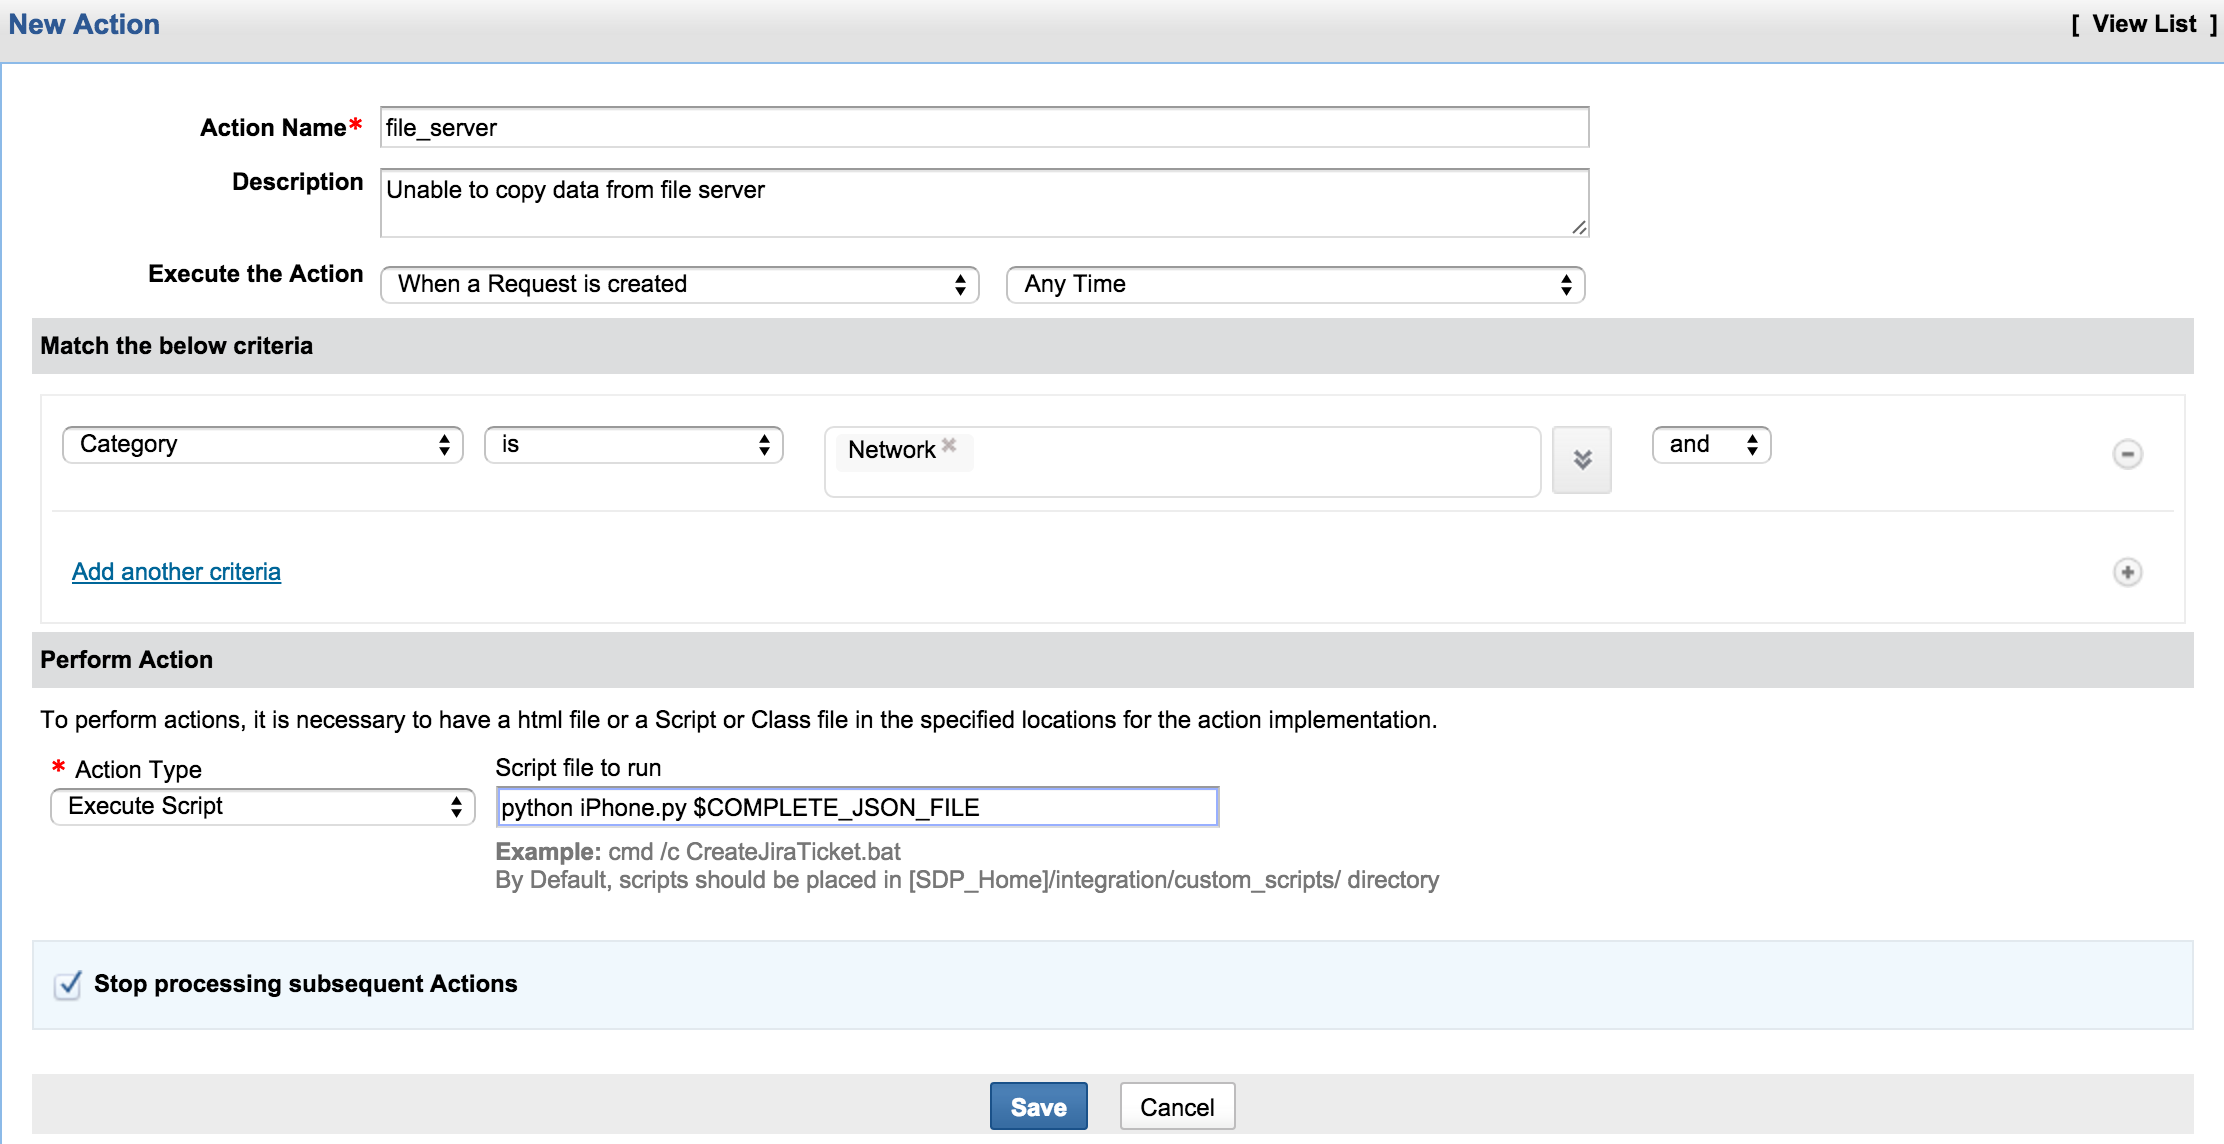Click the Action Name text field
Viewport: 2224px width, 1144px height.
pyautogui.click(x=984, y=128)
